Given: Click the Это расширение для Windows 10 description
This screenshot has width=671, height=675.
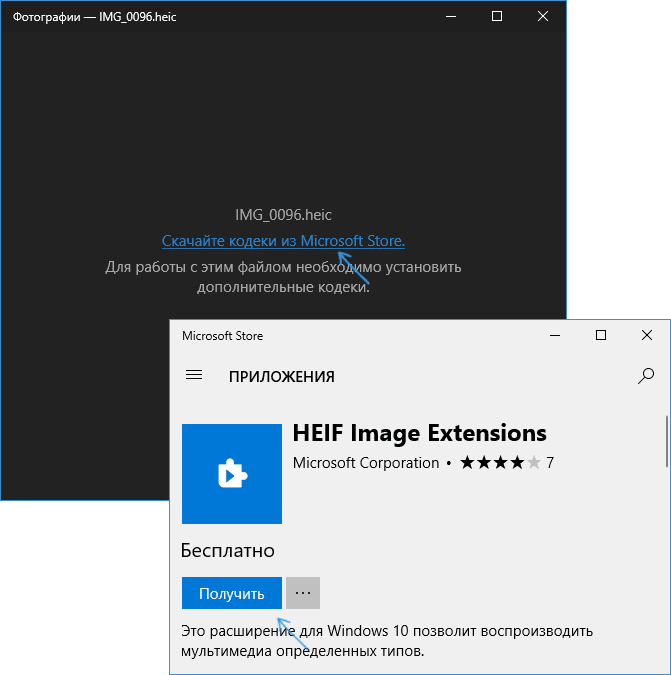Looking at the screenshot, I should 387,641.
